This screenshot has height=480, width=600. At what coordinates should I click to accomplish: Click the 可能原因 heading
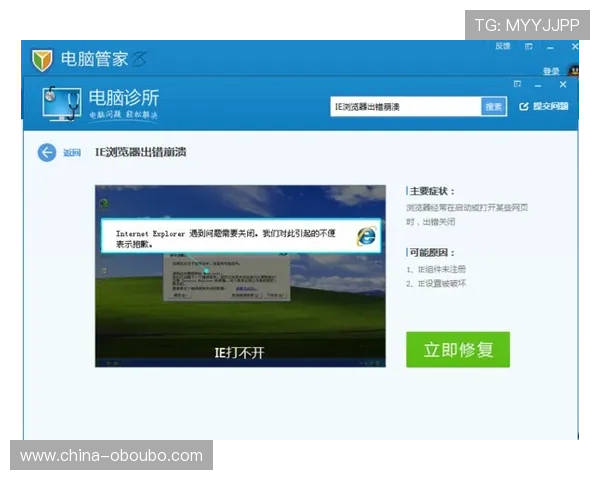[432, 253]
